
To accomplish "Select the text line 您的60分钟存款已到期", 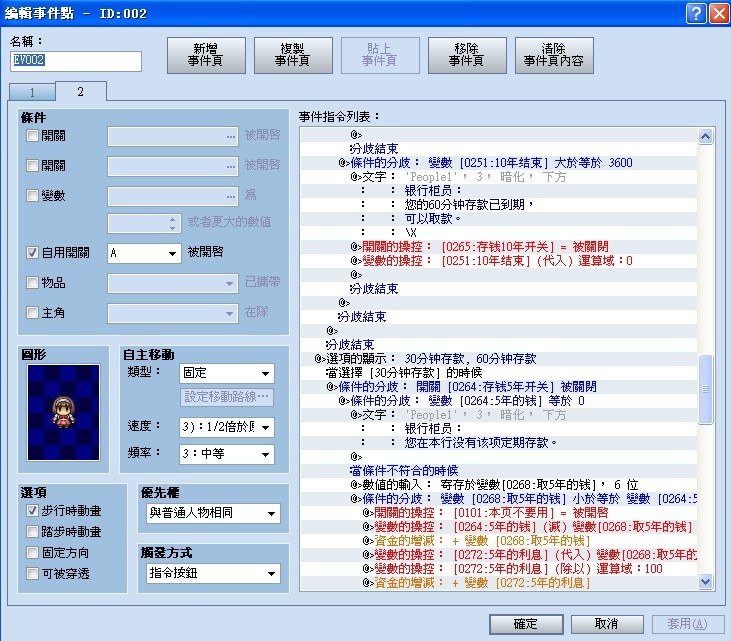I will point(499,205).
